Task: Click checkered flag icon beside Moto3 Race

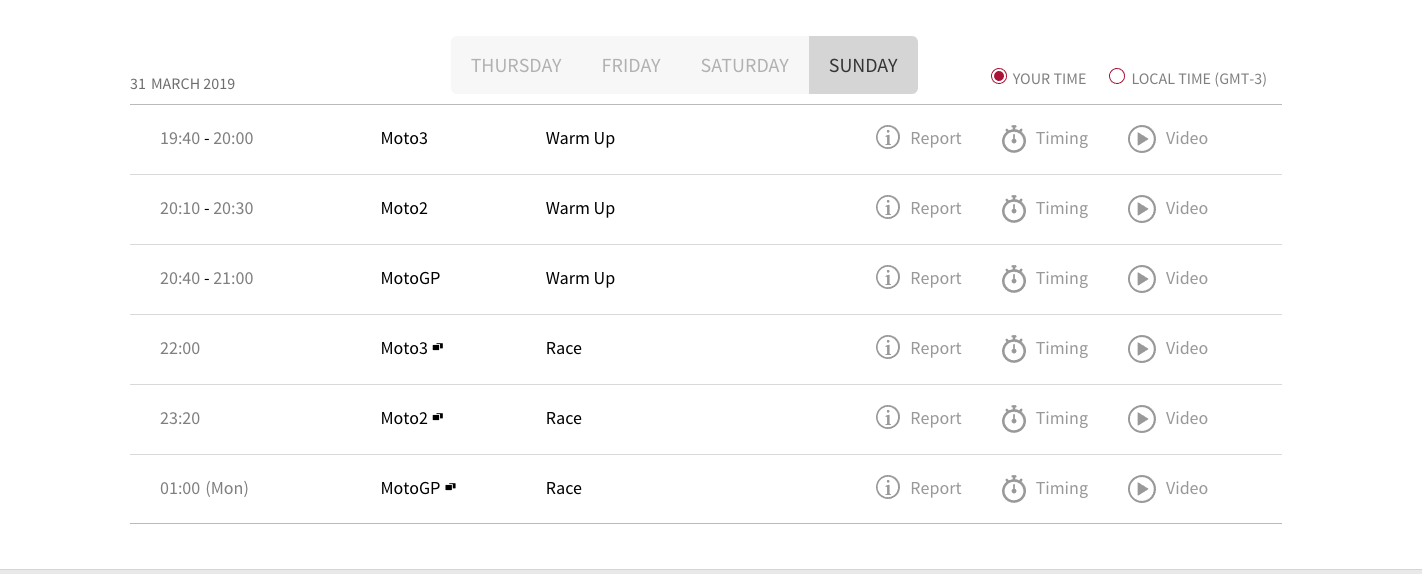Action: click(x=438, y=347)
